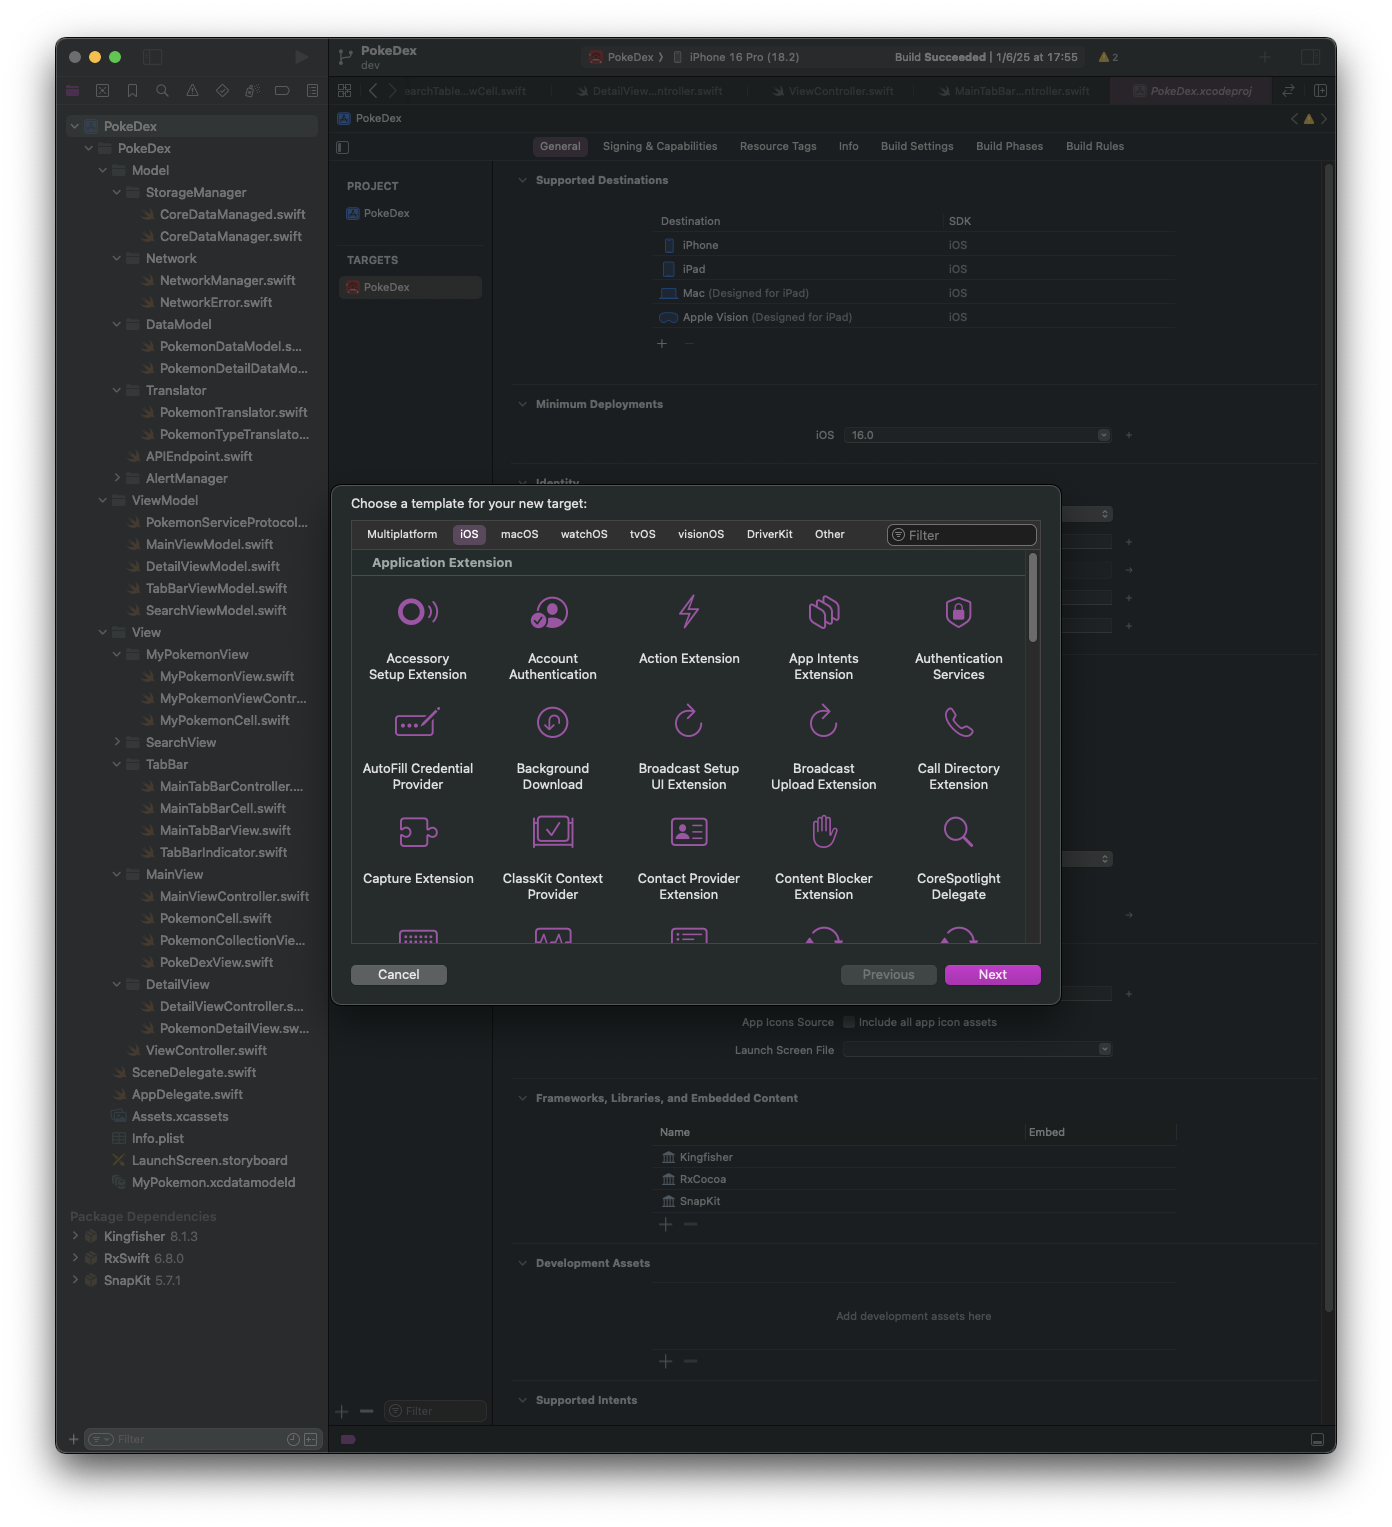
Task: Toggle the navigator sidebar icon in titlebar
Action: coord(152,57)
